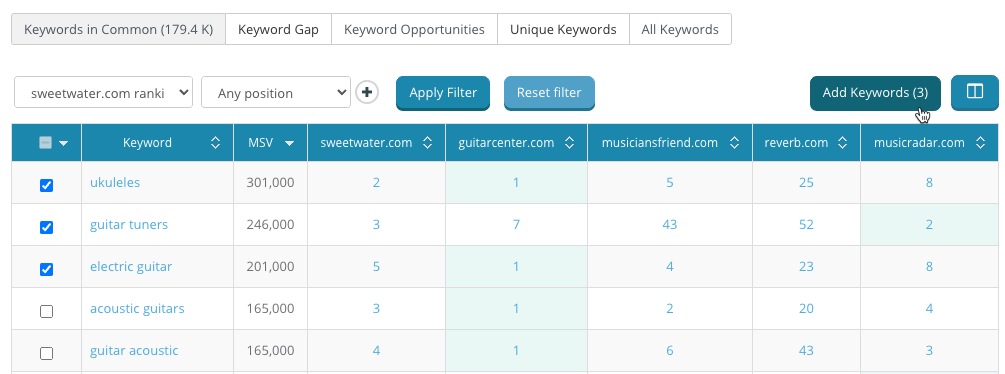The height and width of the screenshot is (374, 1005).
Task: Sort by Keyword column arrows
Action: click(215, 143)
